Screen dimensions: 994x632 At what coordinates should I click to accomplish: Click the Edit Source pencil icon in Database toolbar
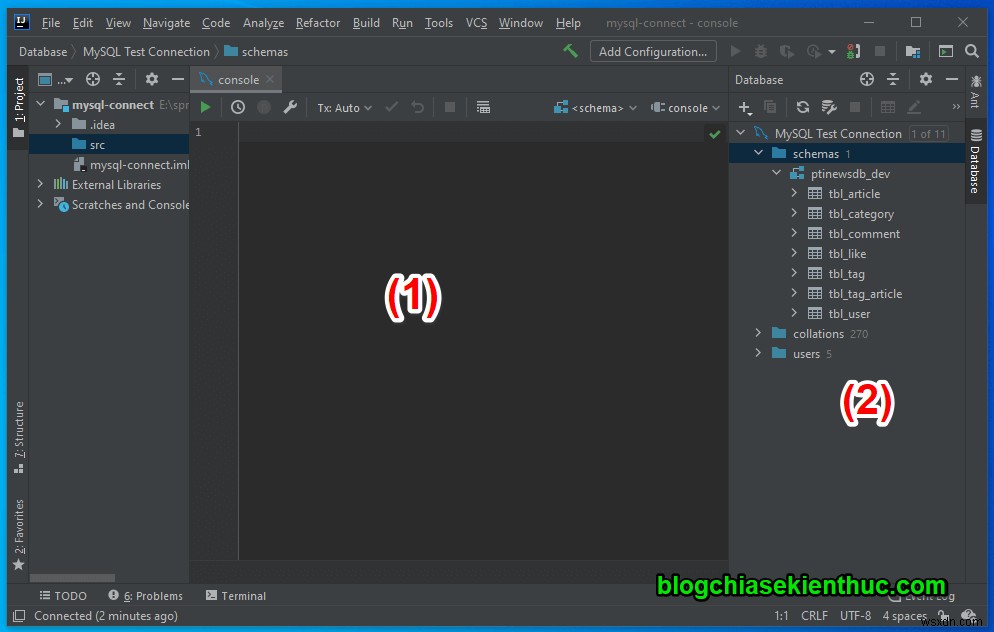point(913,107)
